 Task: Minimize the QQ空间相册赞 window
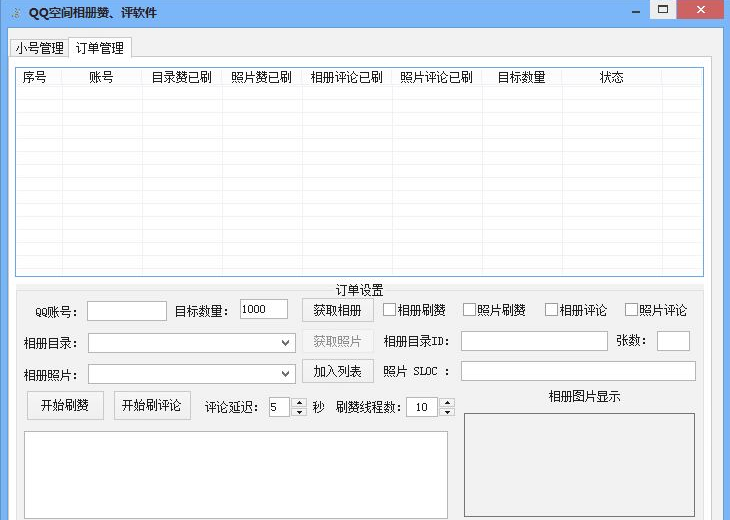[x=636, y=11]
